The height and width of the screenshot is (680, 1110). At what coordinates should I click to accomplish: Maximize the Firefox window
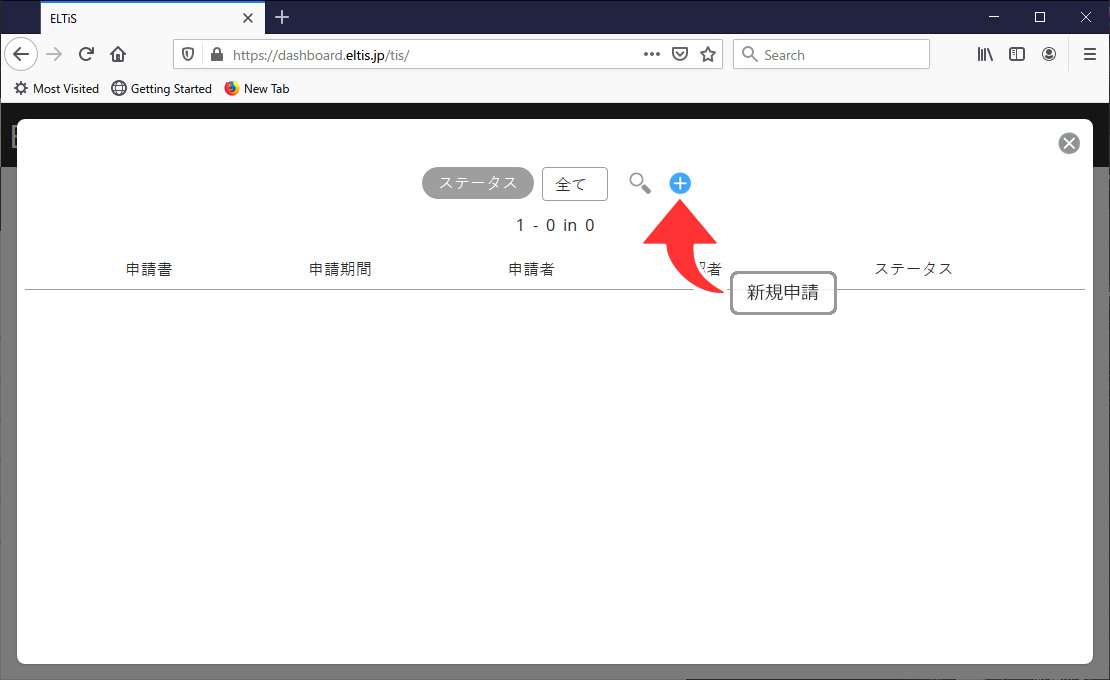point(1040,17)
